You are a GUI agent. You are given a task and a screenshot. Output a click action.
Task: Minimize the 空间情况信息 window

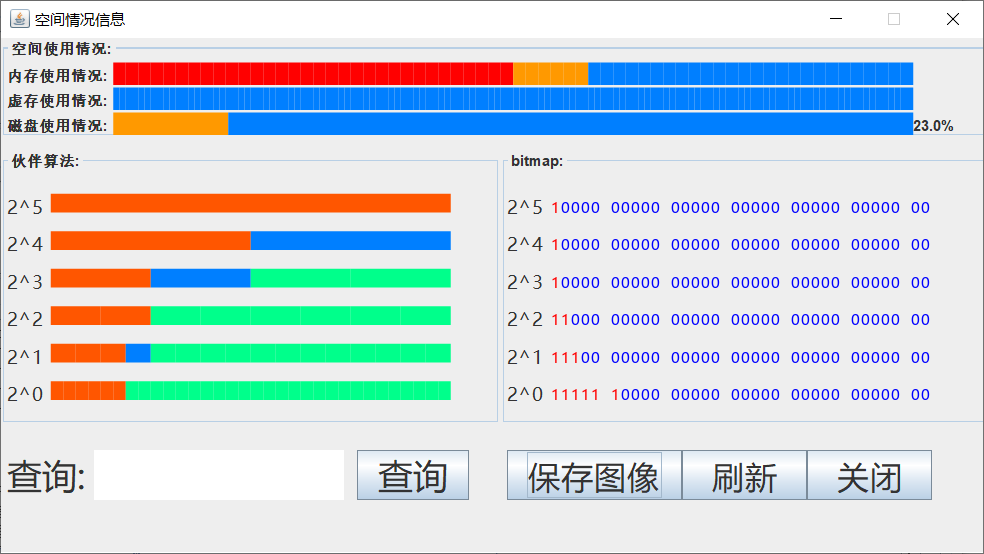pos(836,19)
